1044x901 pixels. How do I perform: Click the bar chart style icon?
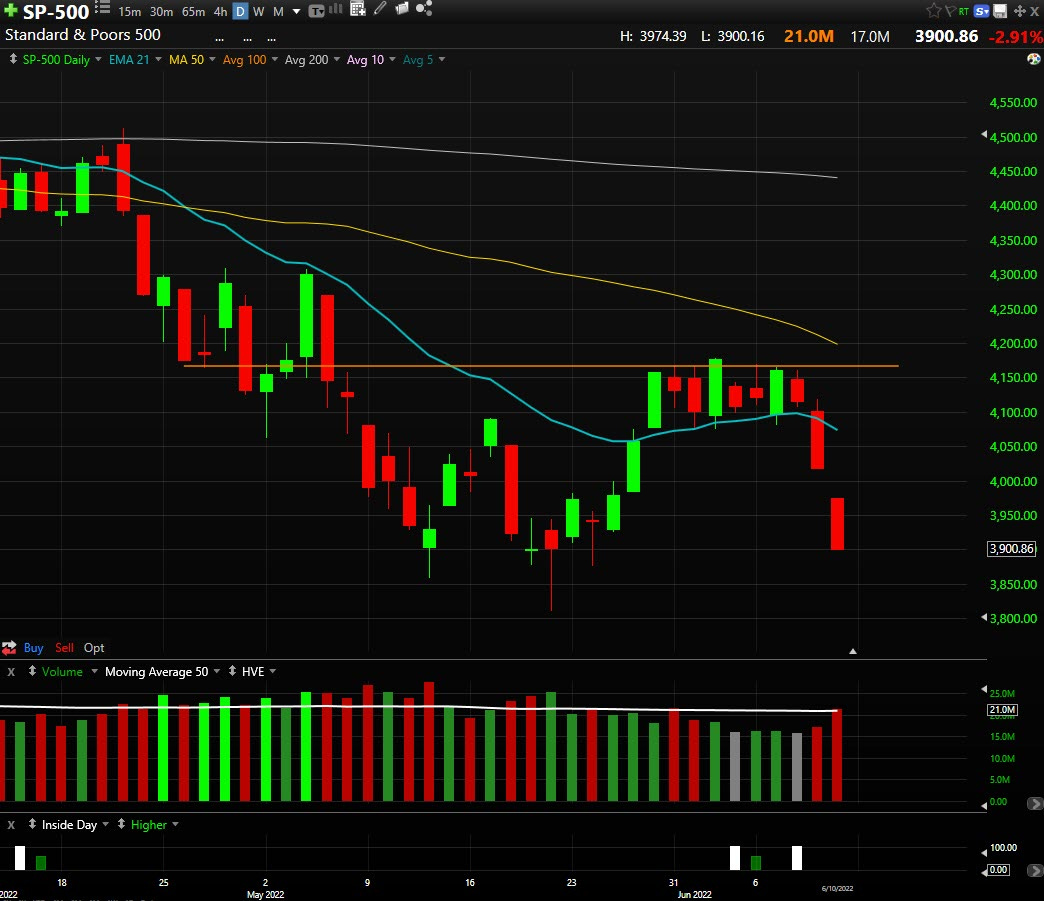pyautogui.click(x=336, y=9)
